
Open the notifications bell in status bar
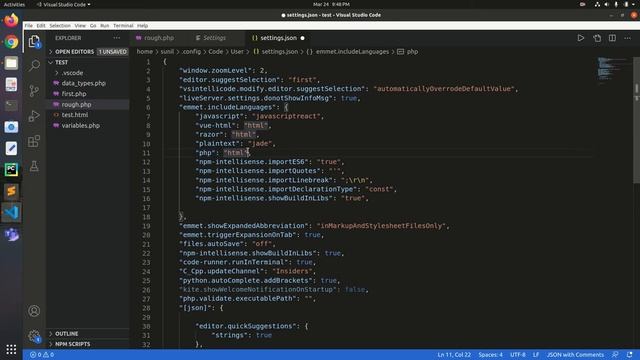pyautogui.click(x=629, y=355)
